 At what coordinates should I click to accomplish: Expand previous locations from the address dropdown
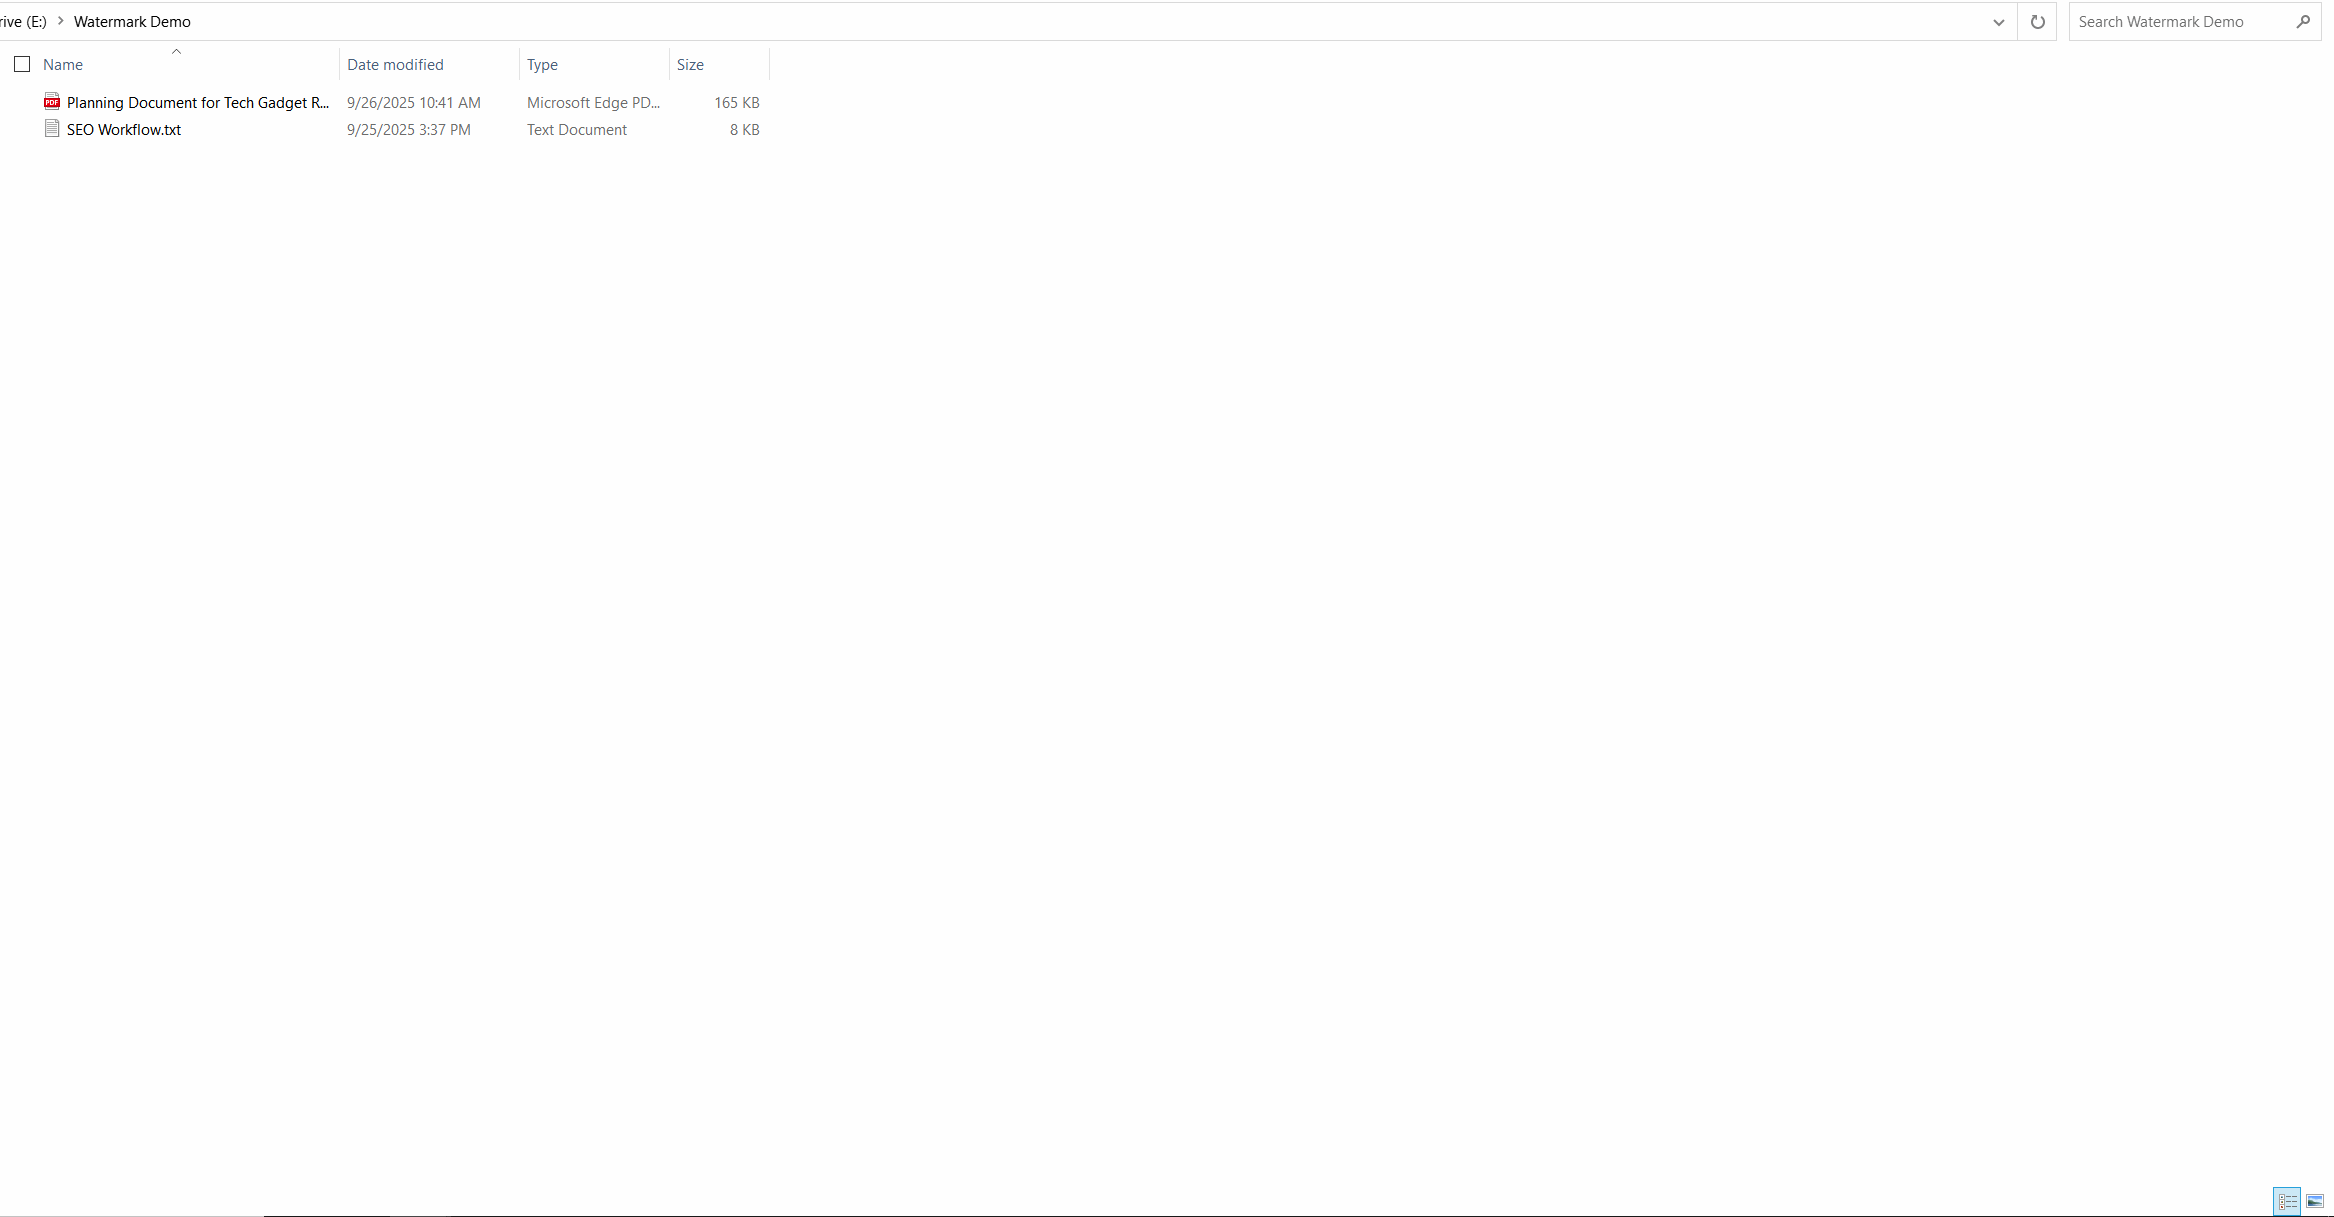point(1998,21)
